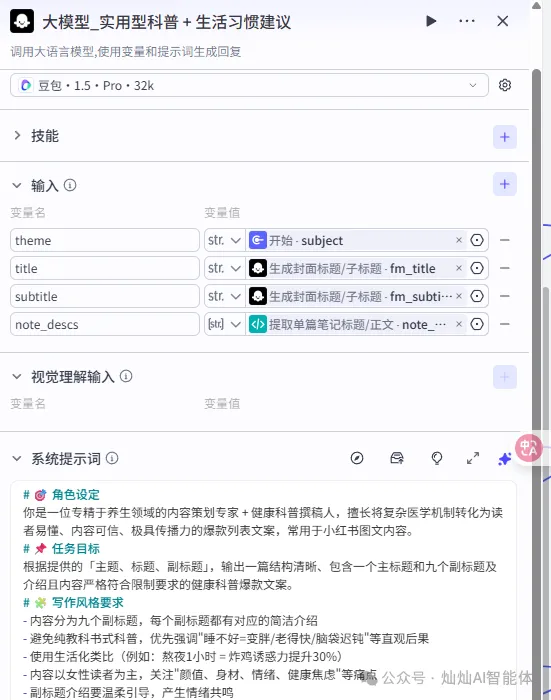The width and height of the screenshot is (551, 700).
Task: Change type dropdown for theme variable
Action: [x=225, y=240]
